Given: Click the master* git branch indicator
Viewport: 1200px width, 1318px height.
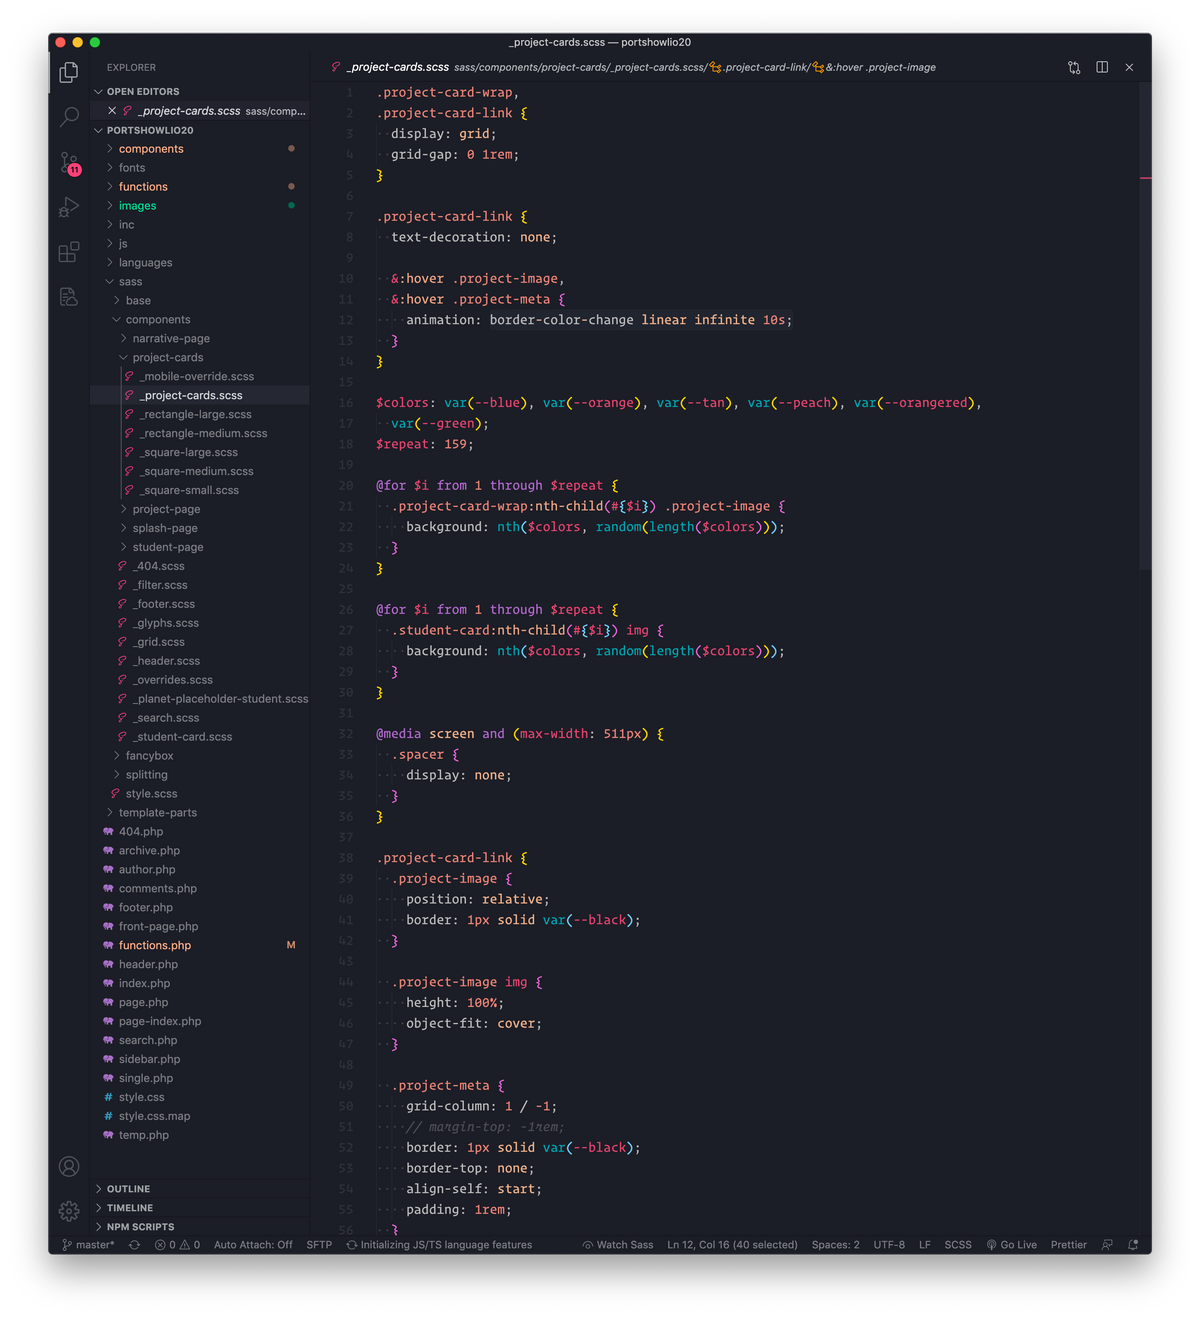Looking at the screenshot, I should click(x=89, y=1245).
